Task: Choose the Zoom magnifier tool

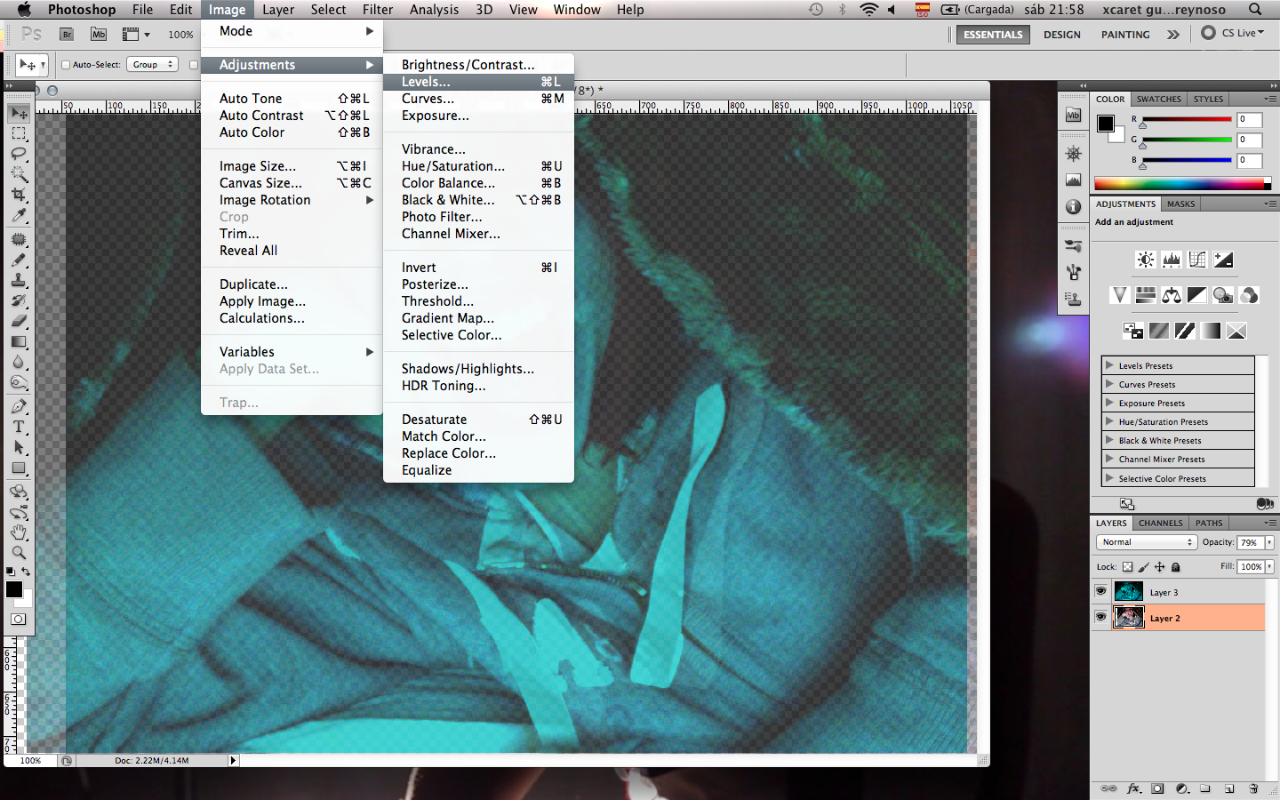Action: [x=18, y=552]
